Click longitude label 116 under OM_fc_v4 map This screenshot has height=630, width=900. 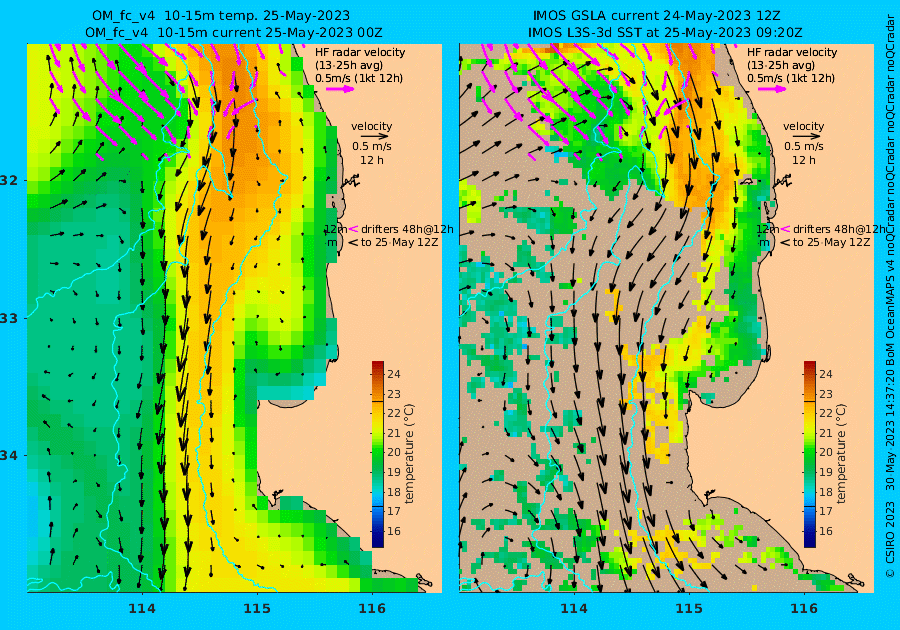coord(372,609)
